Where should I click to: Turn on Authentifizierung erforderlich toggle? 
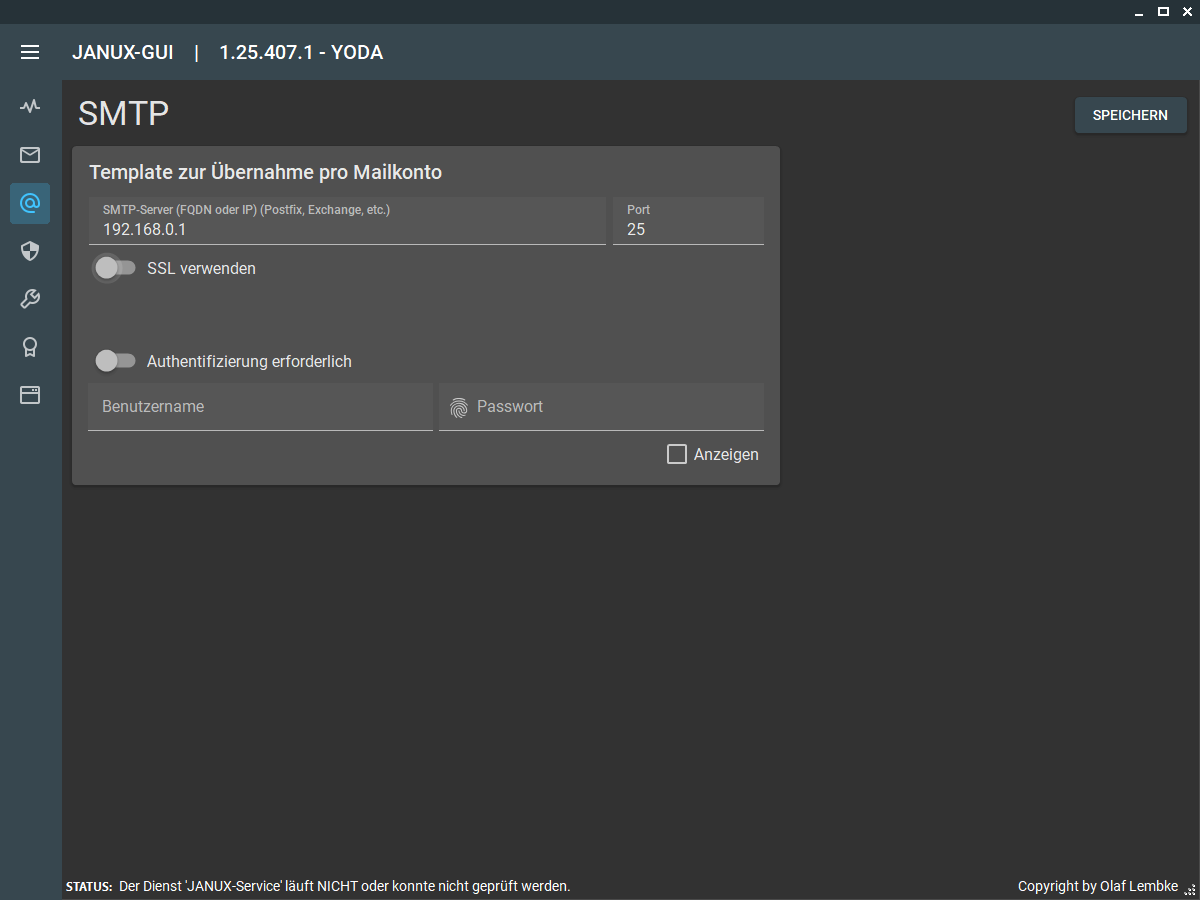[x=115, y=361]
